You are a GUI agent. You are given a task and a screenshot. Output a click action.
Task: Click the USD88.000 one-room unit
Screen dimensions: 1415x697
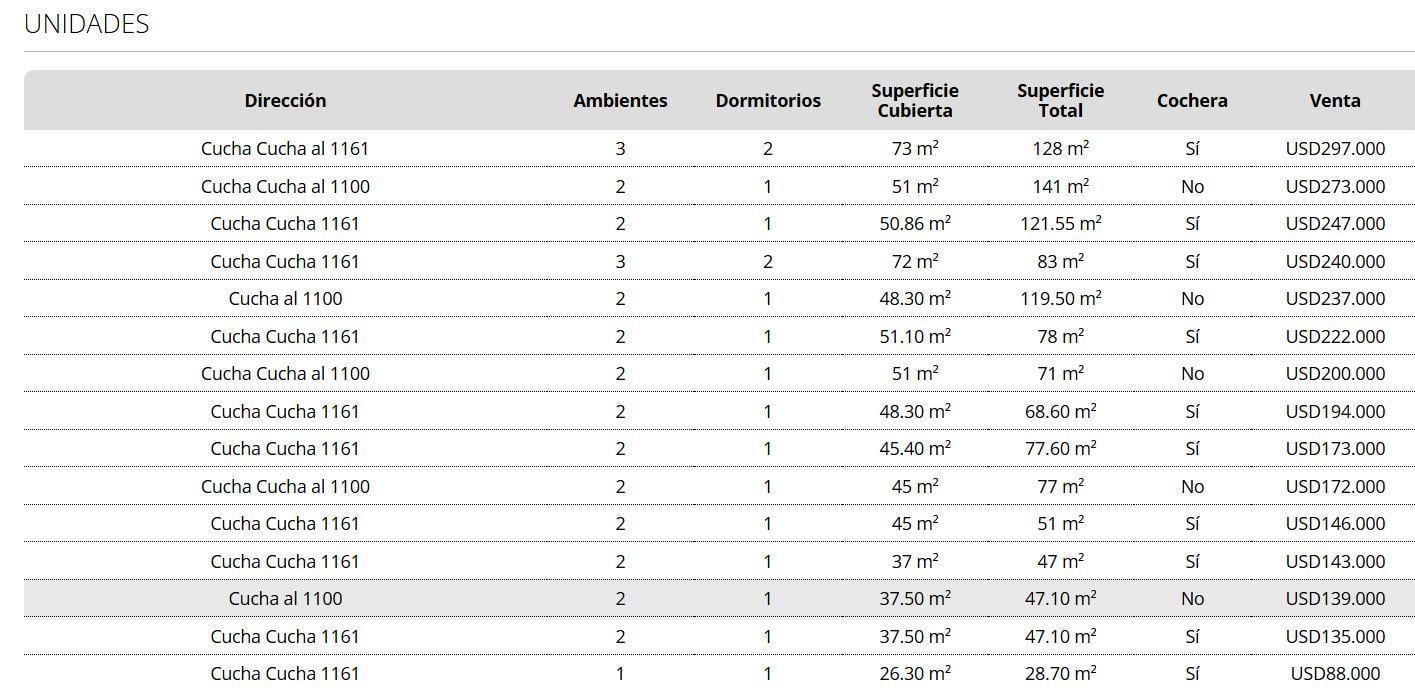click(719, 675)
